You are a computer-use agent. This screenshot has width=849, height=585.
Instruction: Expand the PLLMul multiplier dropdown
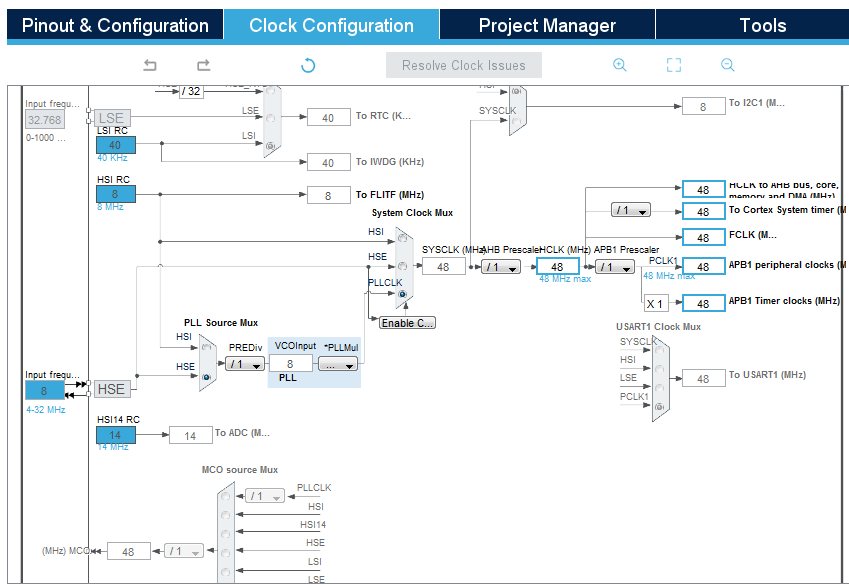pyautogui.click(x=338, y=365)
